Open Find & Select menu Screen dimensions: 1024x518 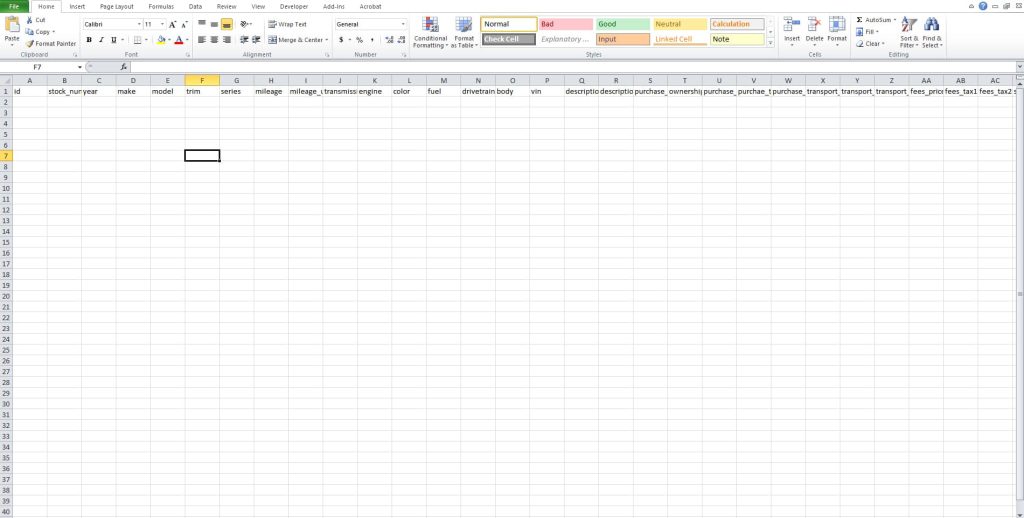click(932, 33)
